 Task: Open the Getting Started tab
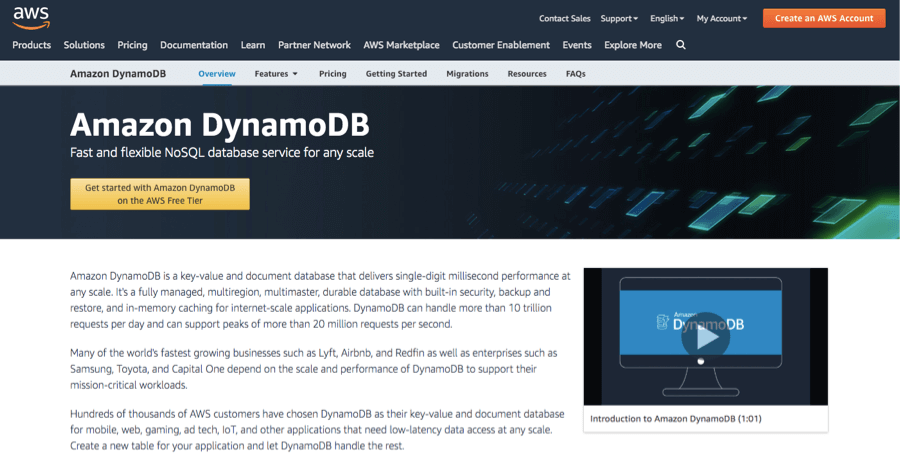click(x=396, y=73)
